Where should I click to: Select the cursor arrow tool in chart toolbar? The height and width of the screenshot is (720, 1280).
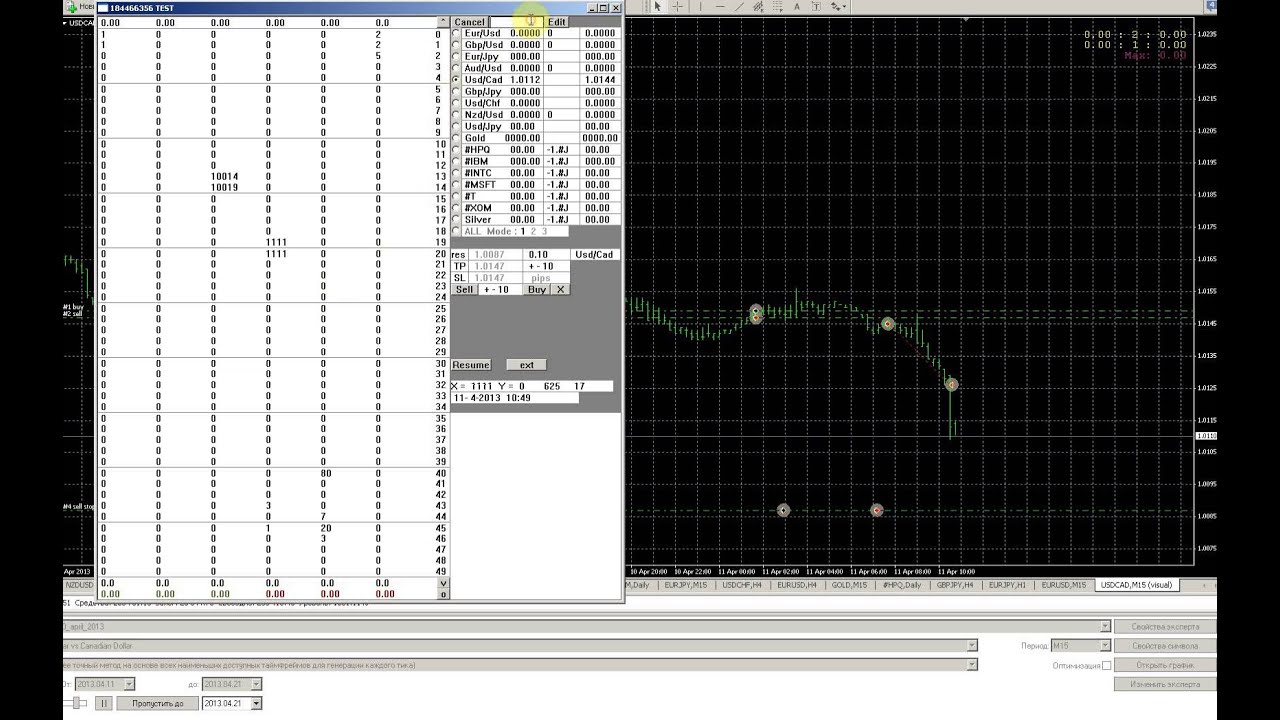(657, 6)
